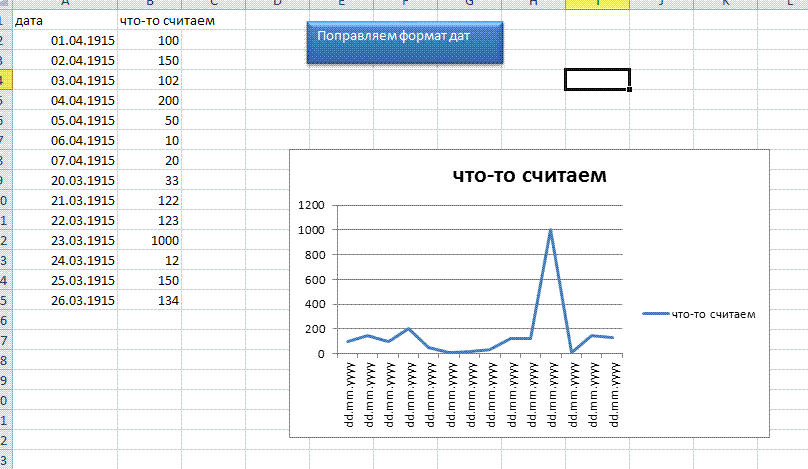Click the column D header
The height and width of the screenshot is (469, 808).
coord(276,4)
